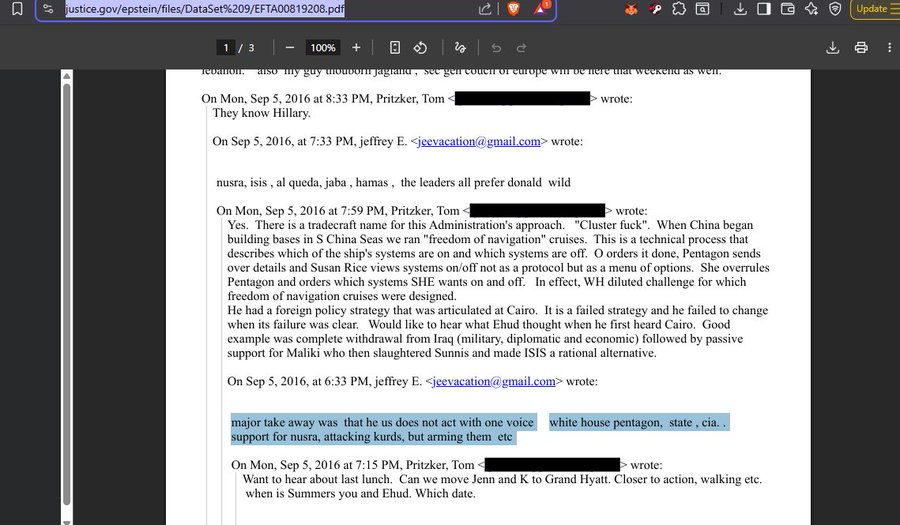Click the first jeevacation@gmail.com link
Image resolution: width=900 pixels, height=525 pixels.
480,141
